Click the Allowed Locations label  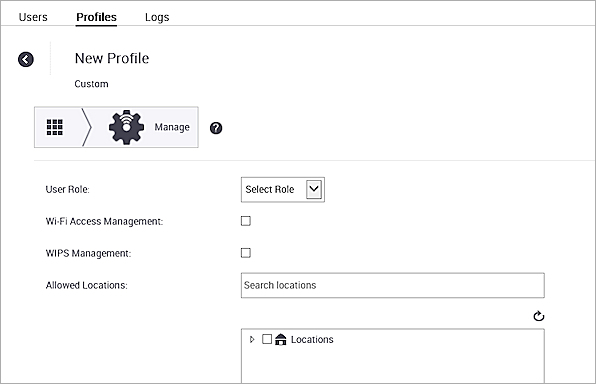87,285
